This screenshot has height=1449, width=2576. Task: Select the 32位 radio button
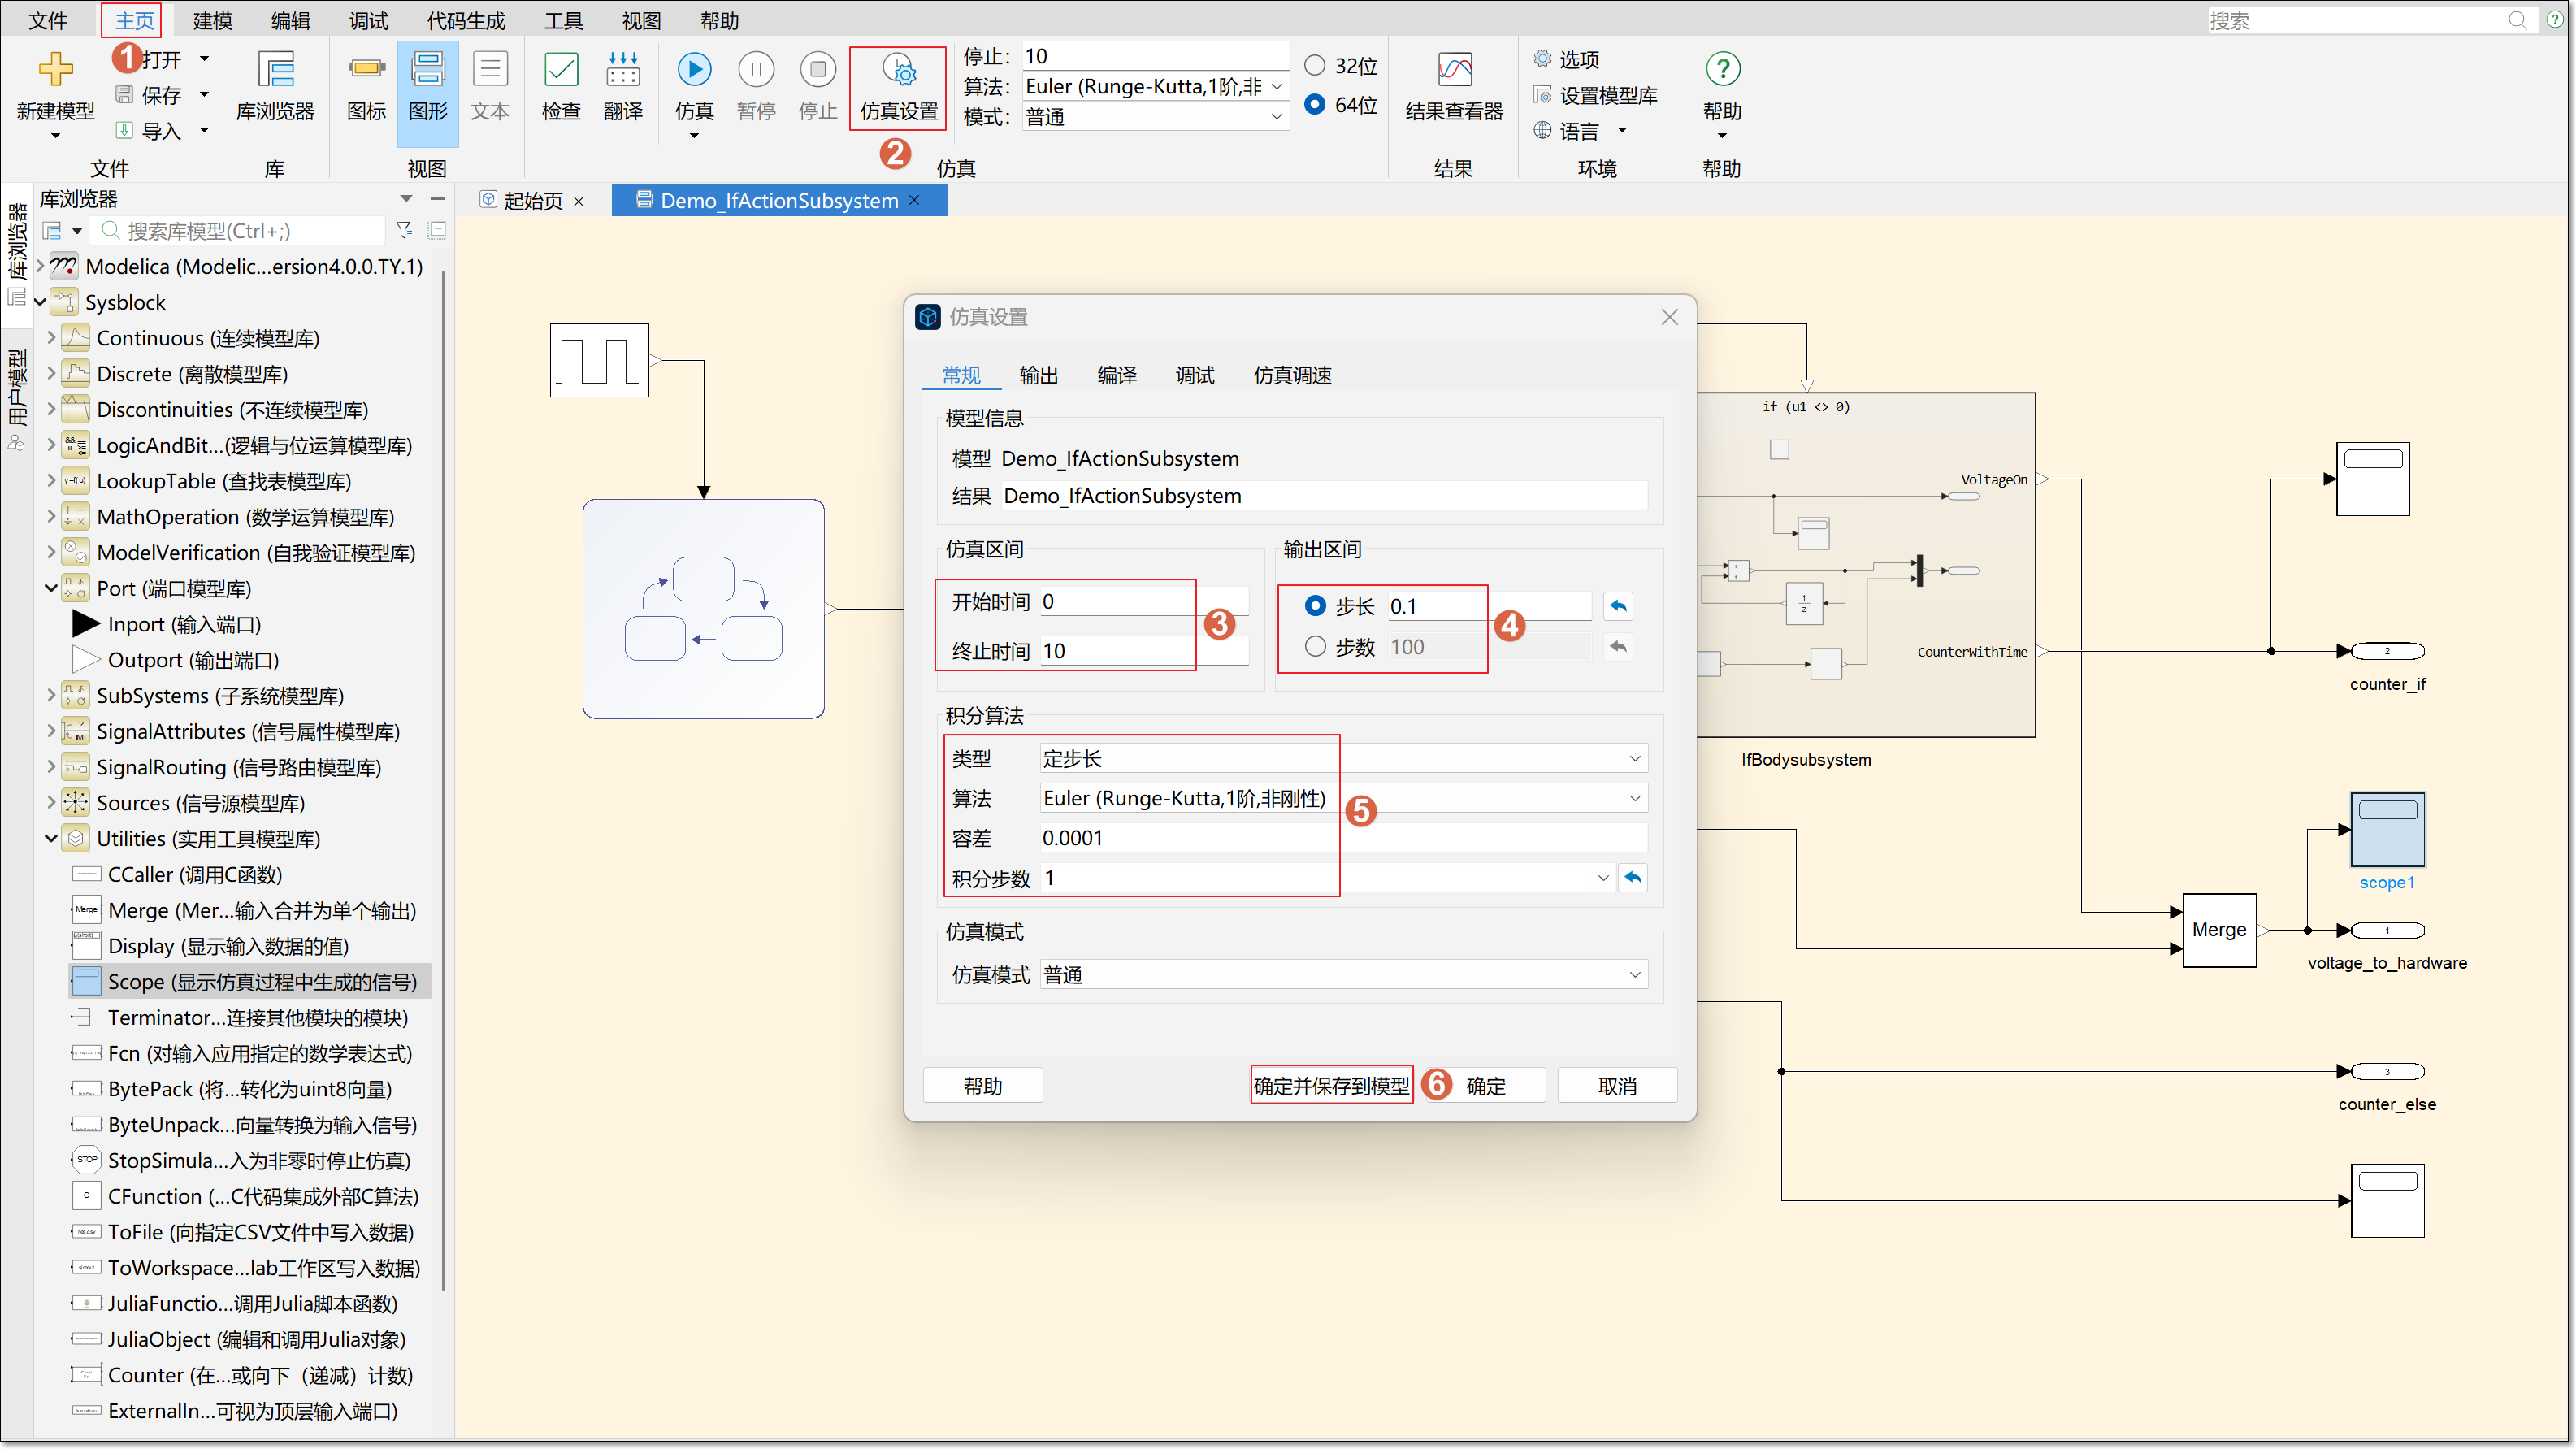click(1315, 66)
